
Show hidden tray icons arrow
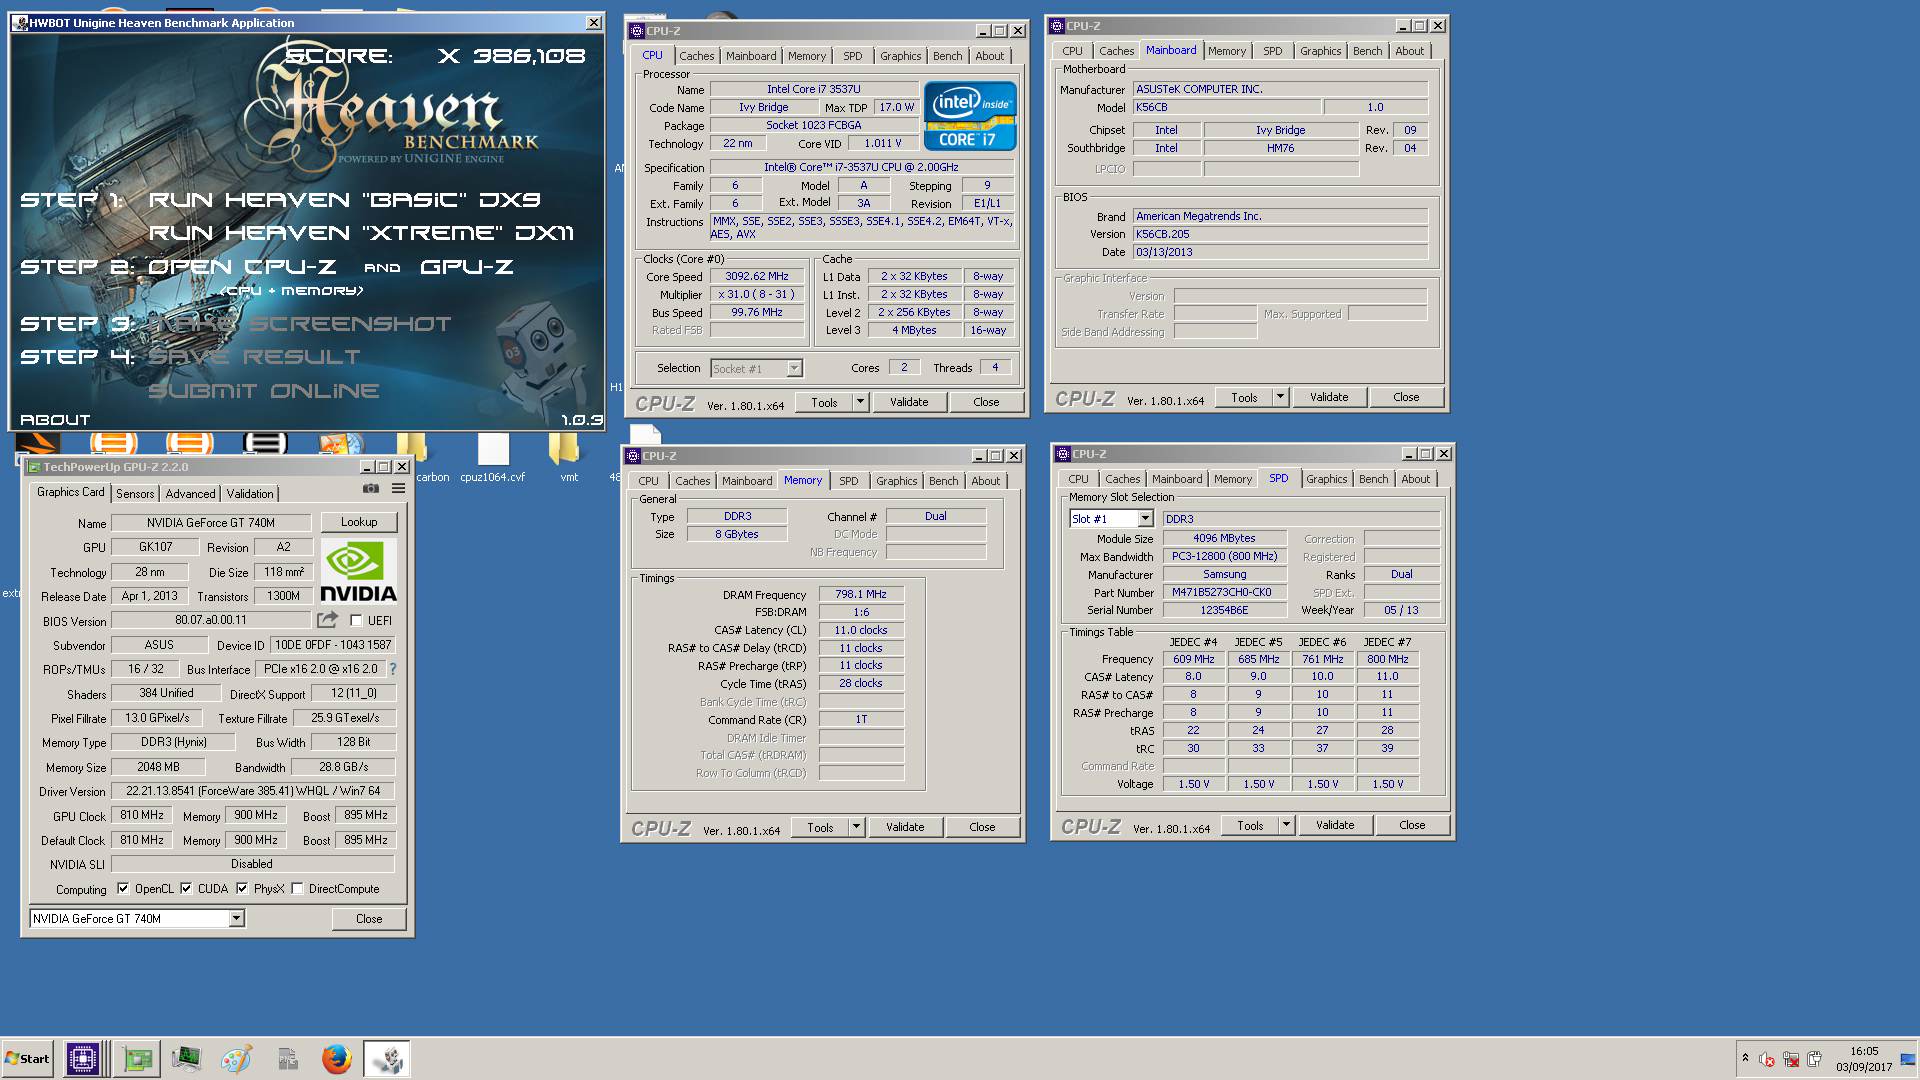click(x=1745, y=1058)
